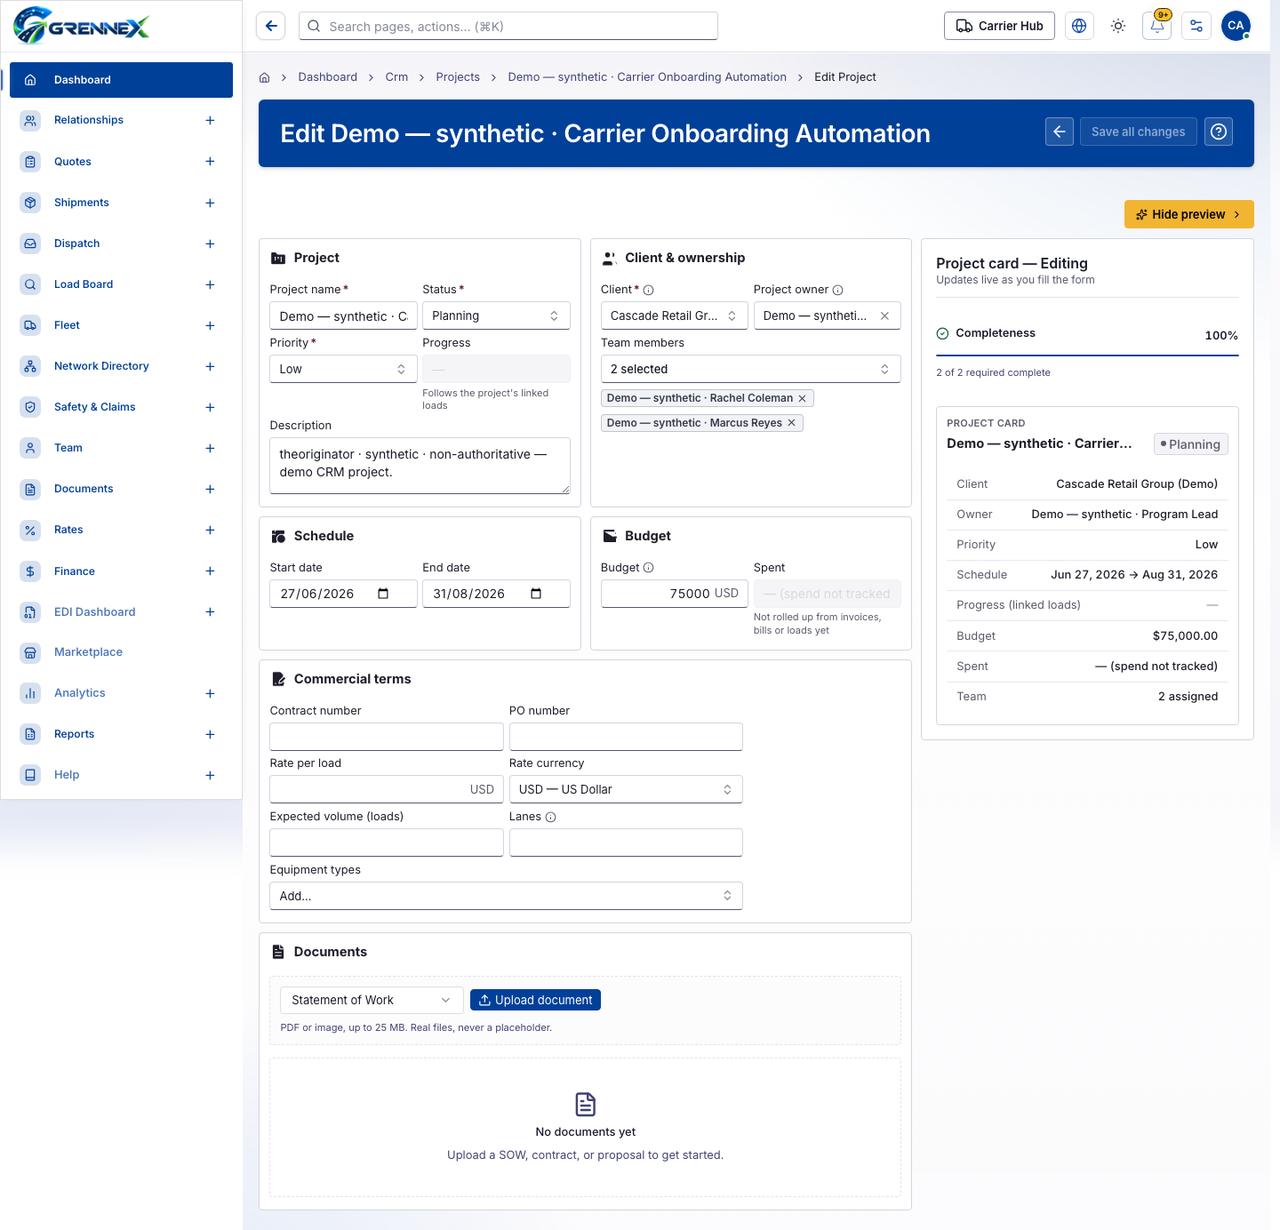Click the Budget amount field
The width and height of the screenshot is (1280, 1230).
[674, 594]
